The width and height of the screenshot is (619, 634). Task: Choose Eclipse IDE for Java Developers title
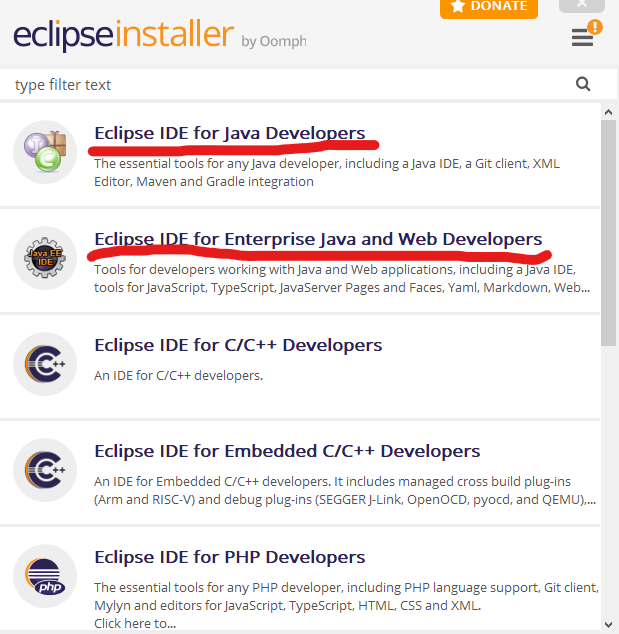pos(230,133)
